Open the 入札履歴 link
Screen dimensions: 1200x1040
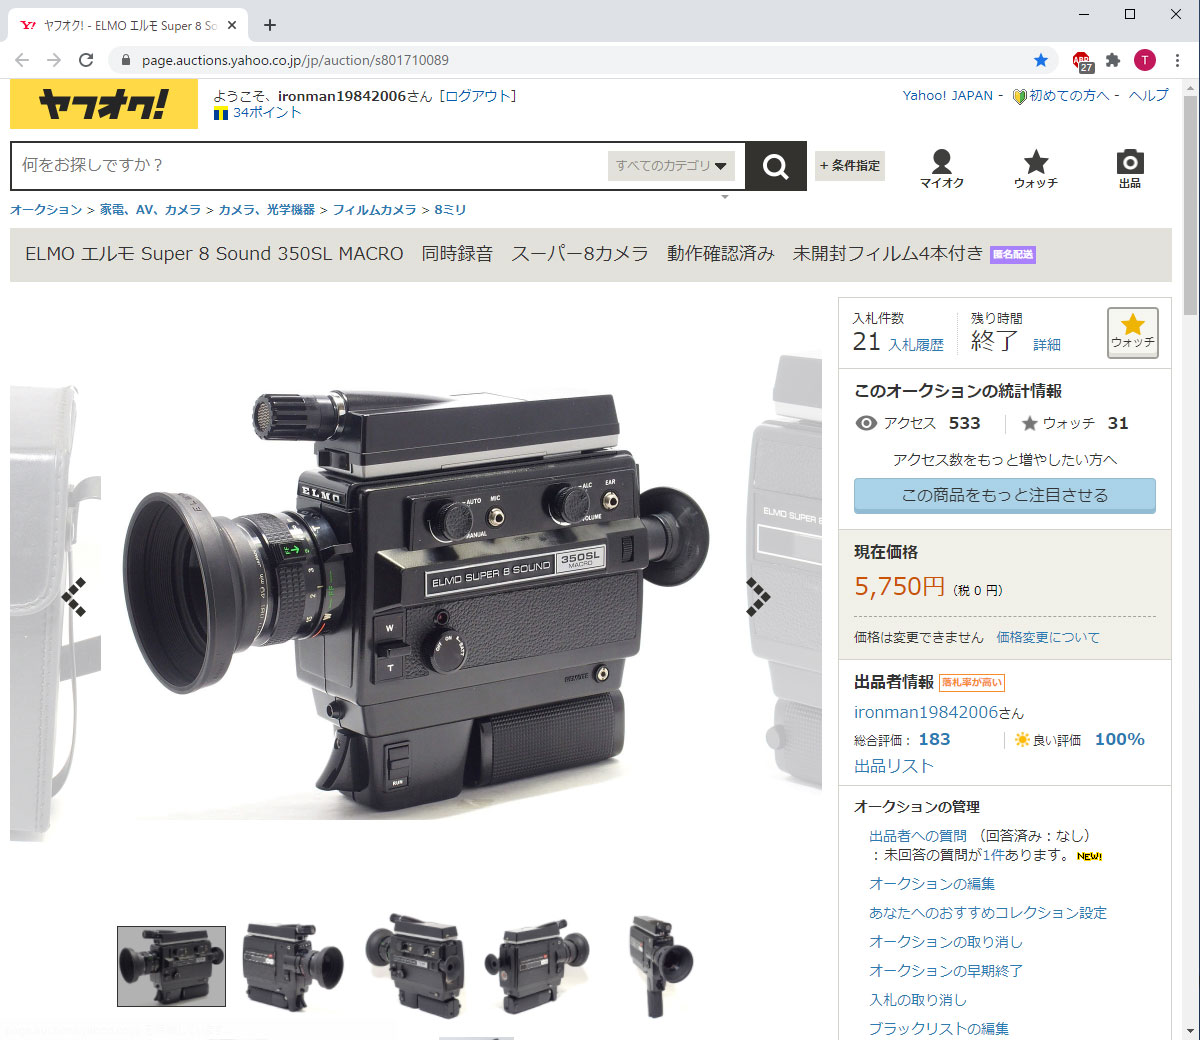tap(916, 345)
